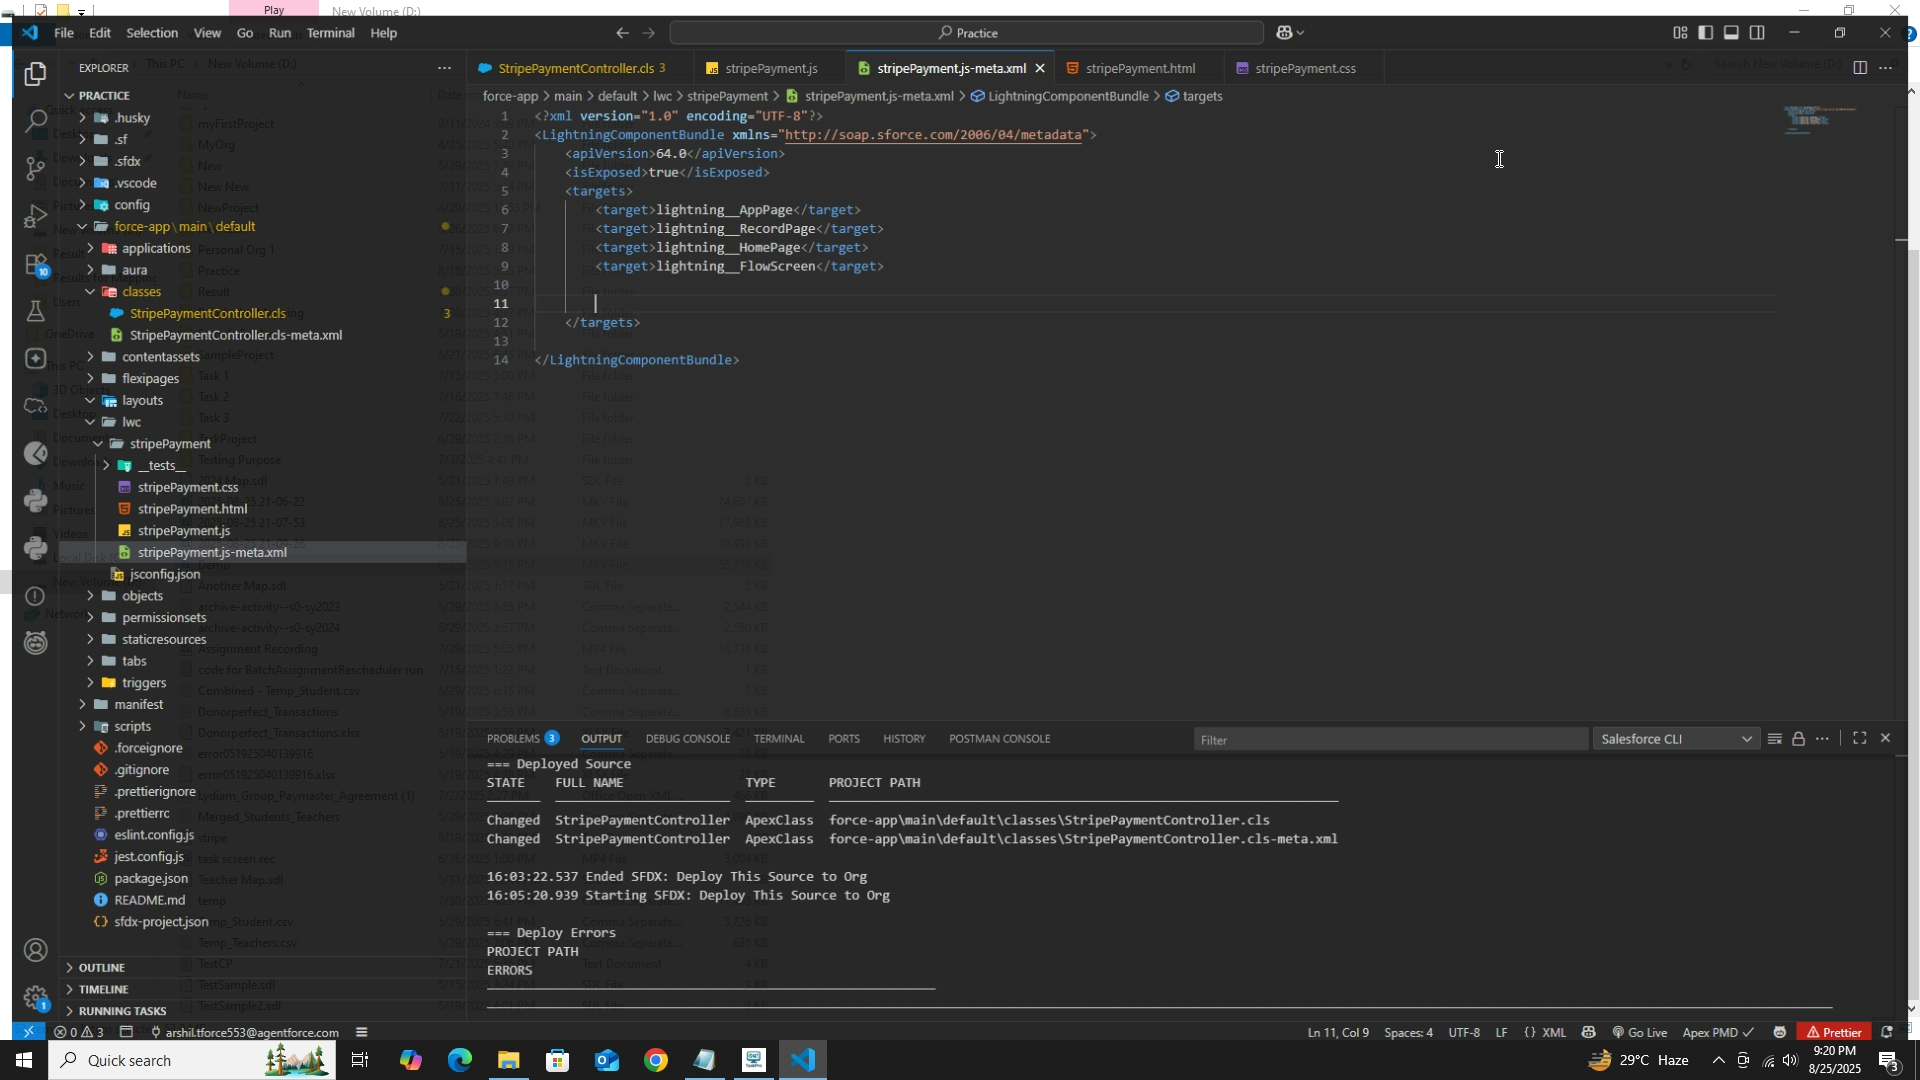
Task: Click Go Live in status bar
Action: tap(1639, 1032)
